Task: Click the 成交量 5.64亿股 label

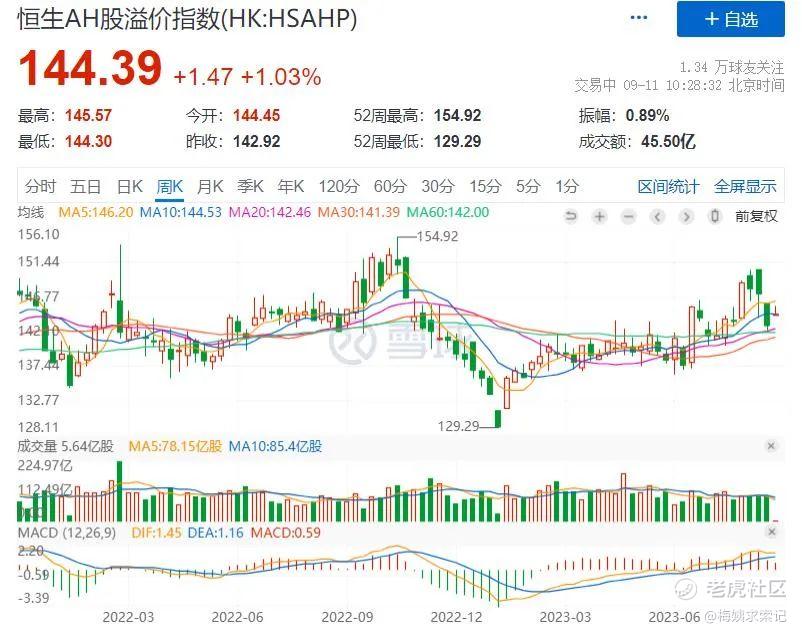Action: pos(65,446)
